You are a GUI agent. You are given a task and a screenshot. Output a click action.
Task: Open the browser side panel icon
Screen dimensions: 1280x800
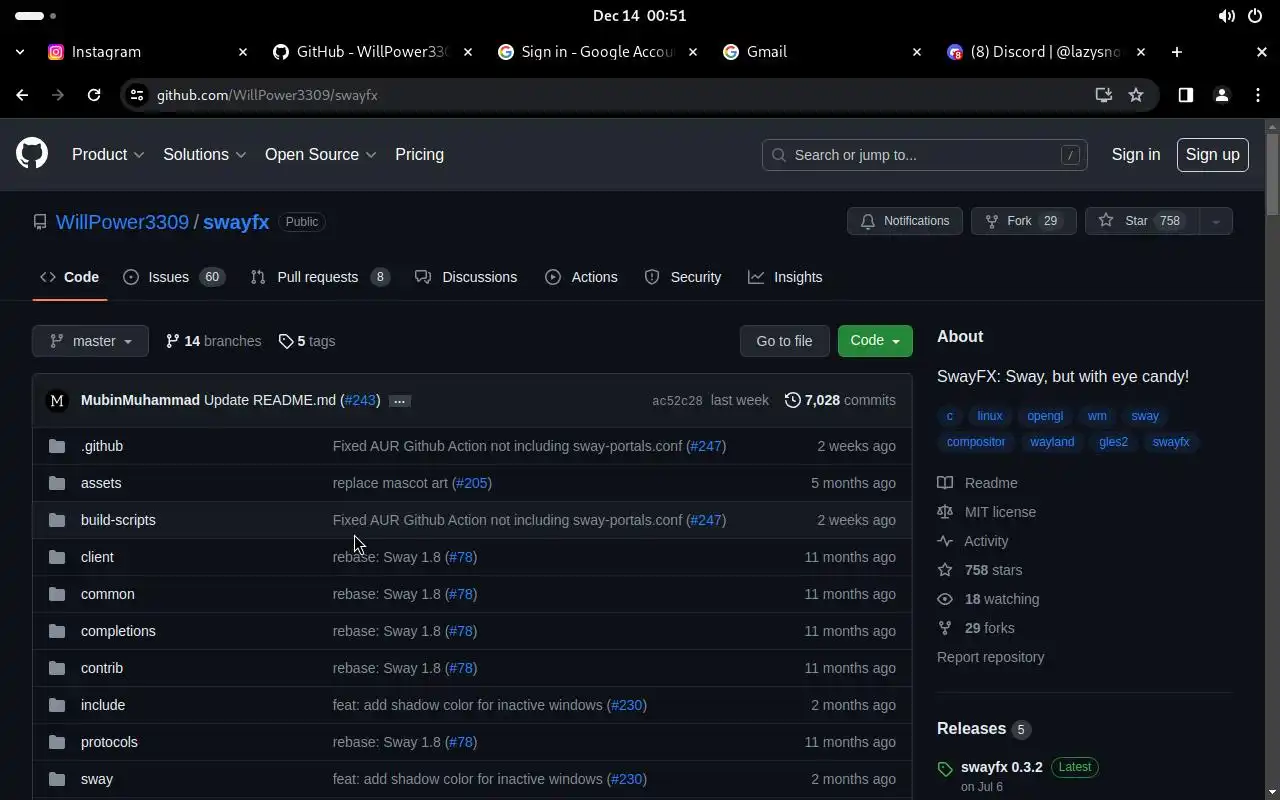tap(1186, 95)
